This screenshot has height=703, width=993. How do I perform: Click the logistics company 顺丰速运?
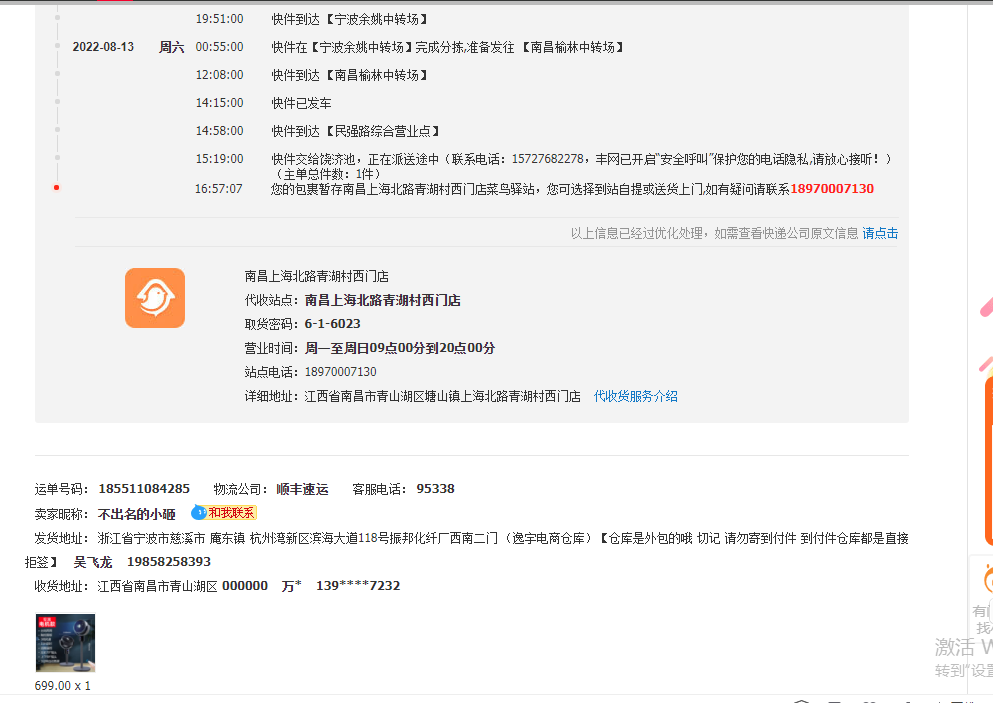(302, 489)
